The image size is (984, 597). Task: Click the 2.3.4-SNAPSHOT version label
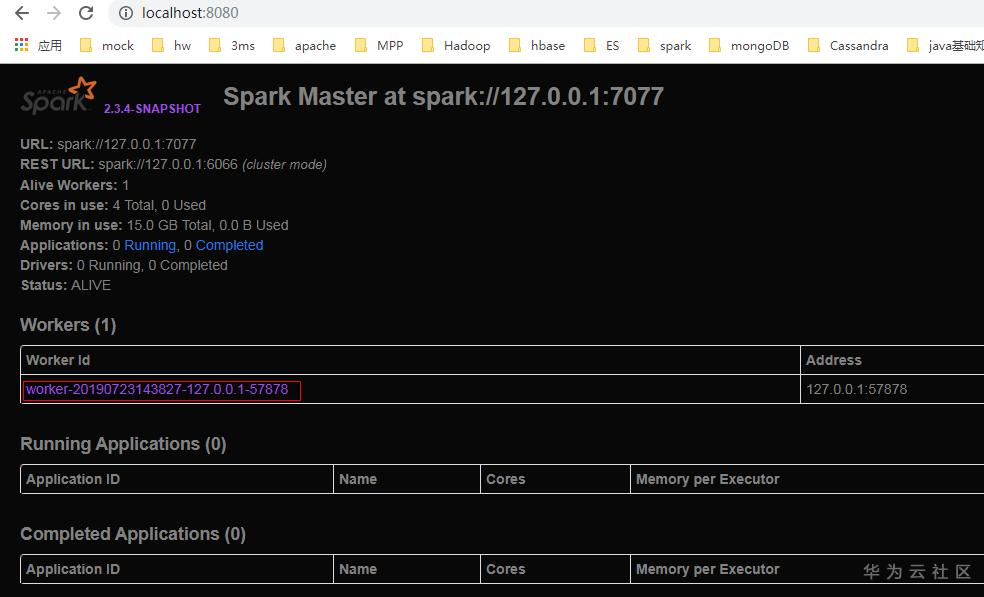tap(152, 109)
